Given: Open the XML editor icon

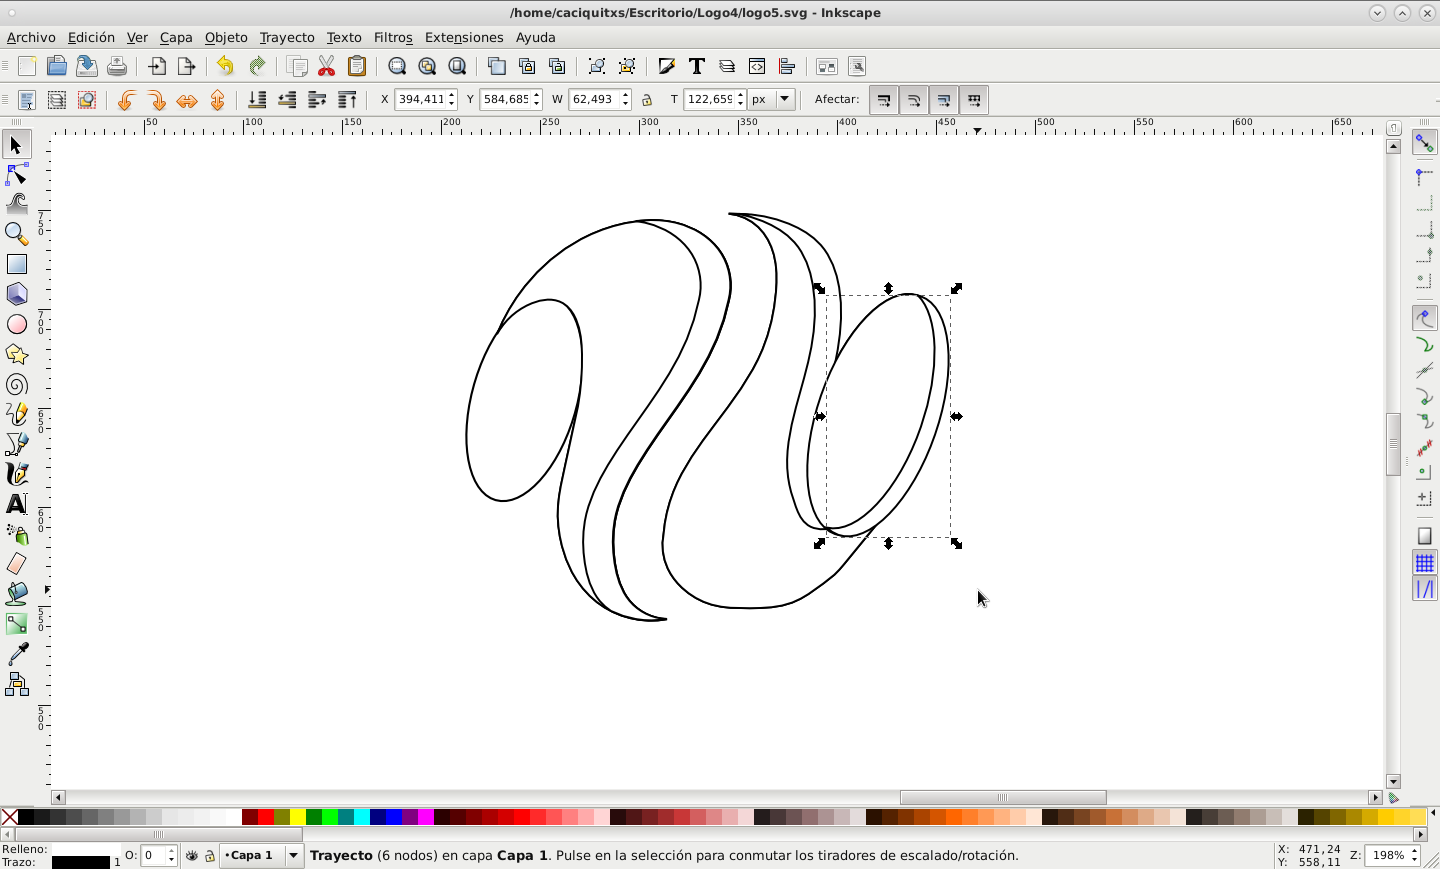Looking at the screenshot, I should tap(757, 66).
